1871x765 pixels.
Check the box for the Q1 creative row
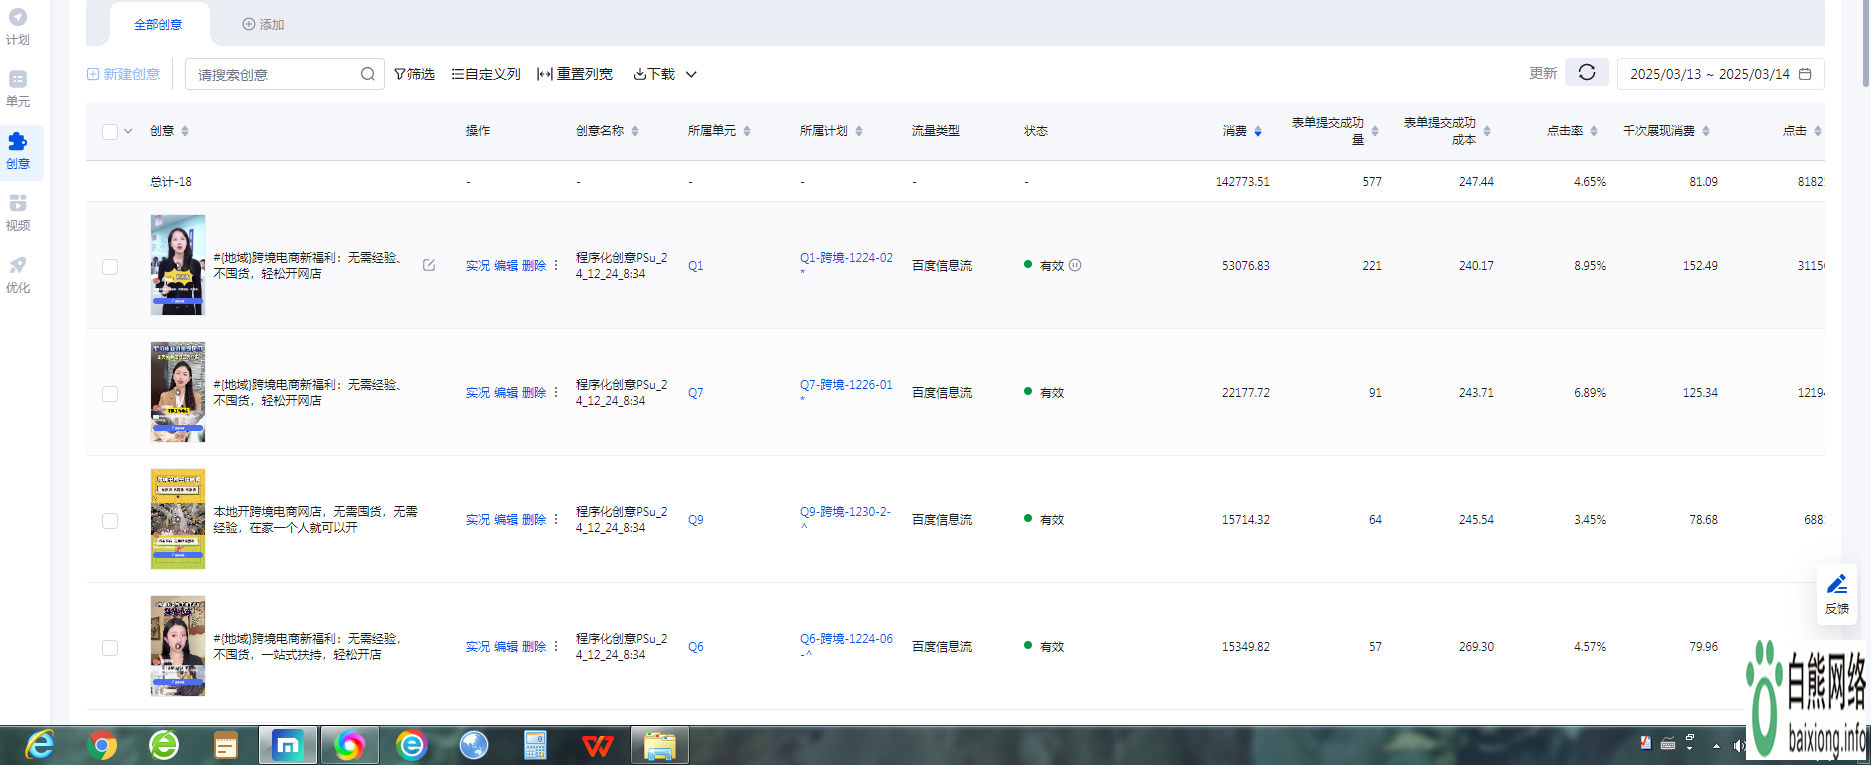coord(110,267)
